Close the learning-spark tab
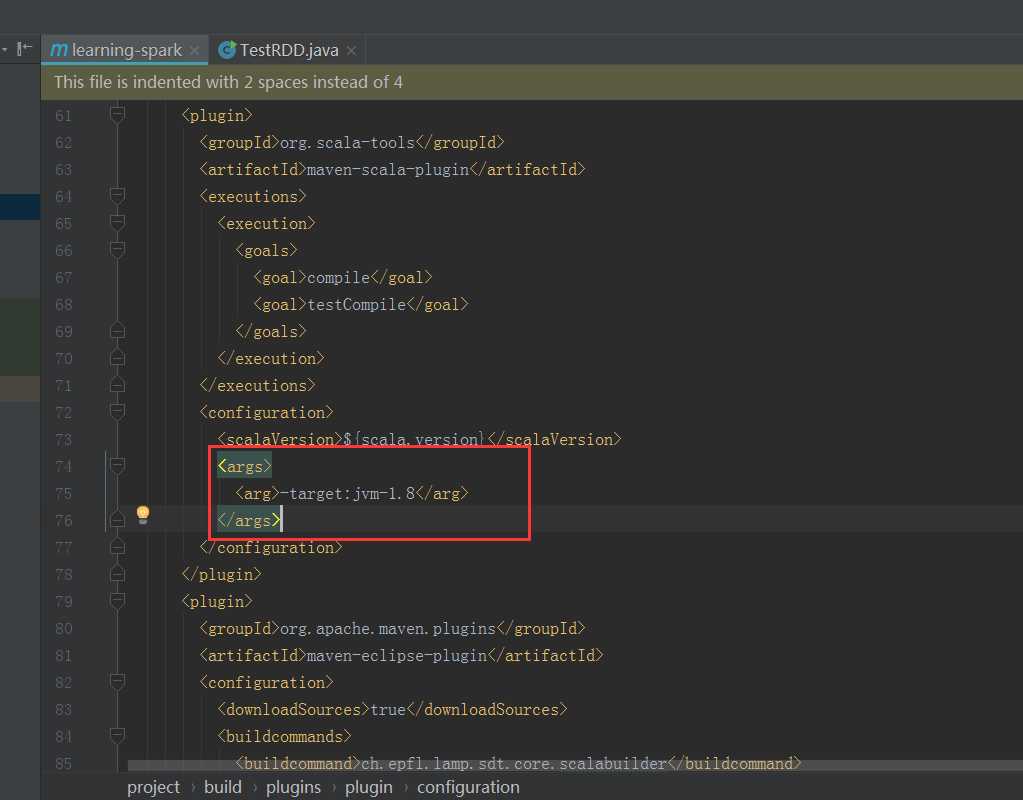The width and height of the screenshot is (1023, 800). point(194,50)
